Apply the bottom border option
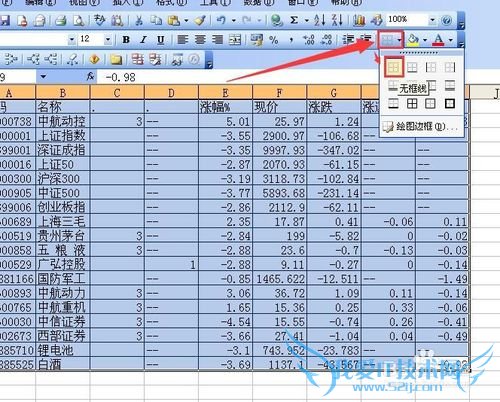Viewport: 500px width, 402px height. pos(412,68)
